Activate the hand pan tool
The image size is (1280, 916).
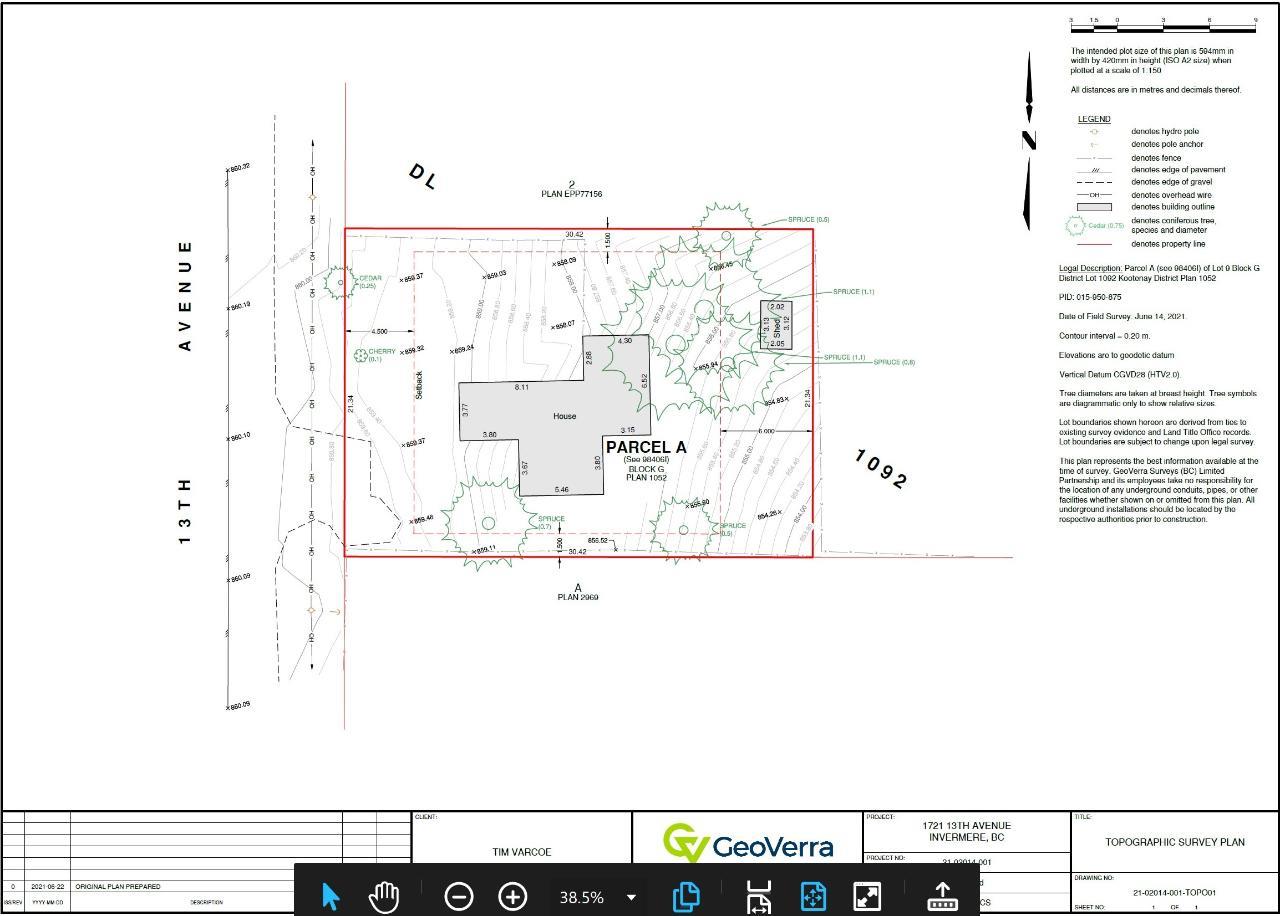tap(384, 896)
